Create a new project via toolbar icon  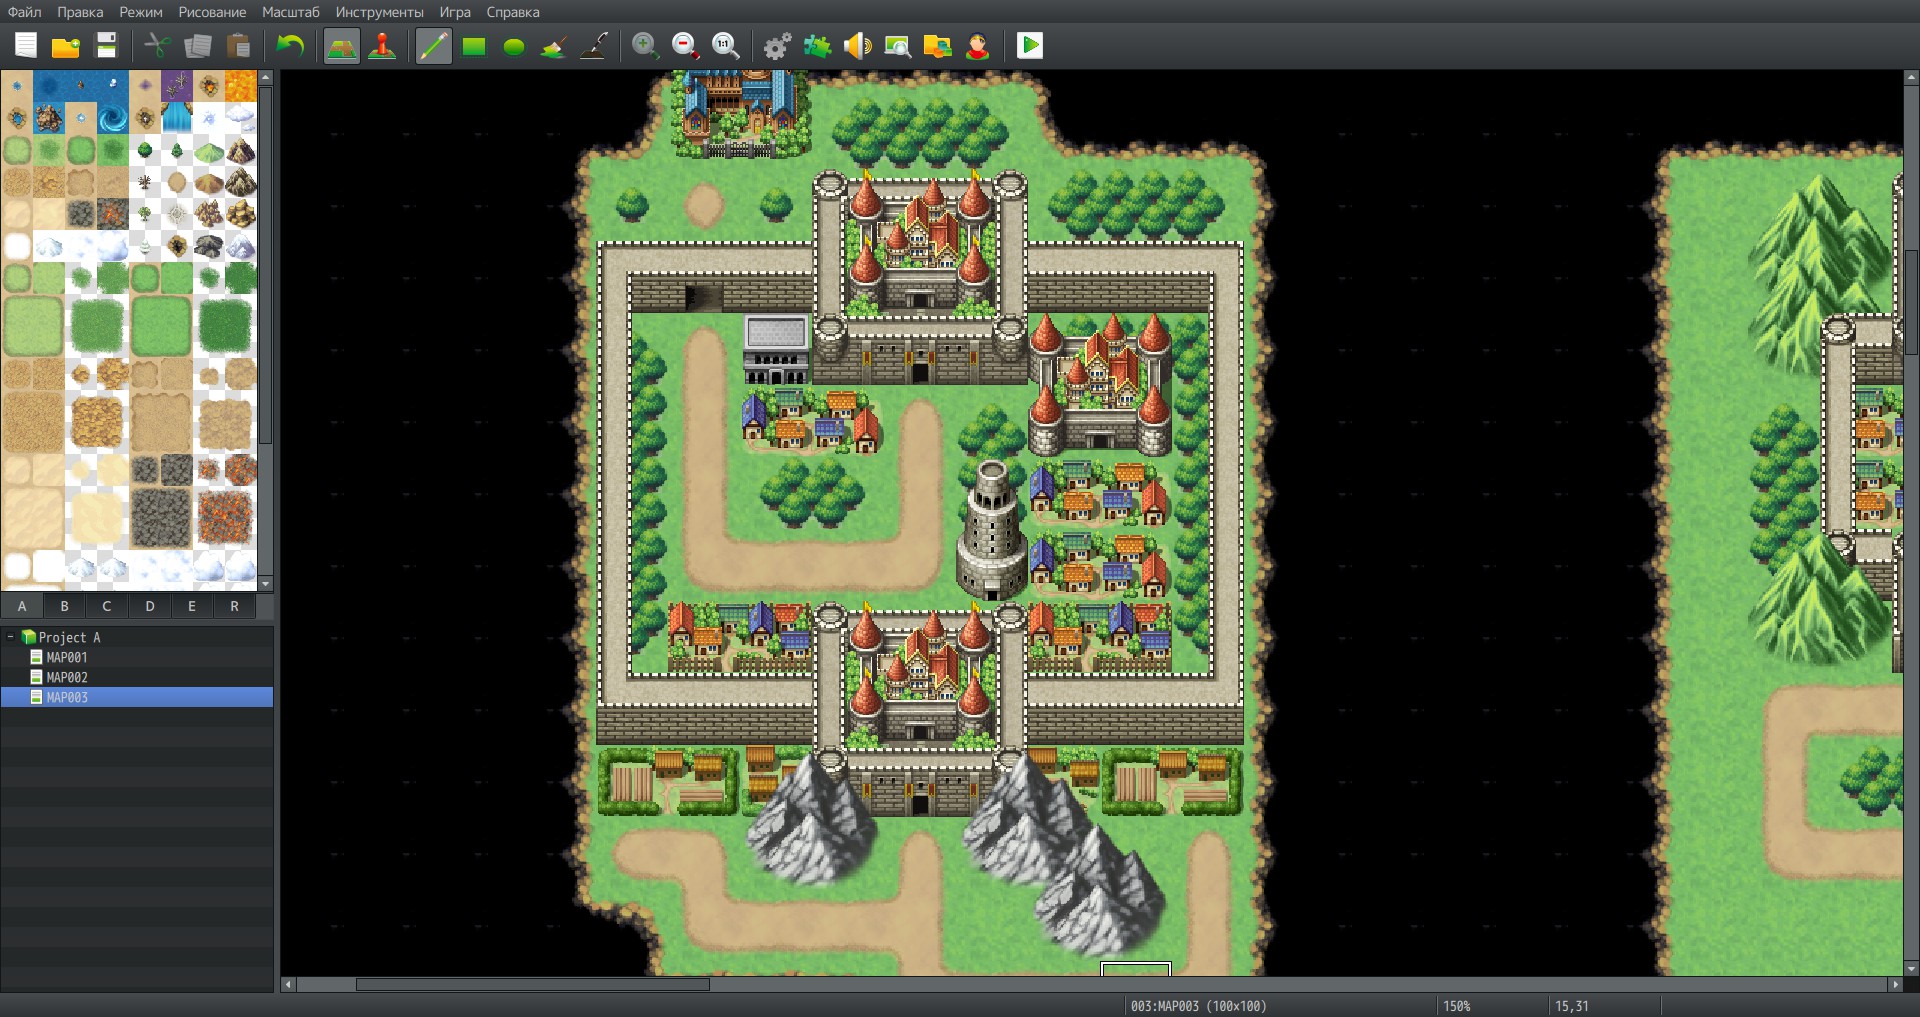pos(26,46)
